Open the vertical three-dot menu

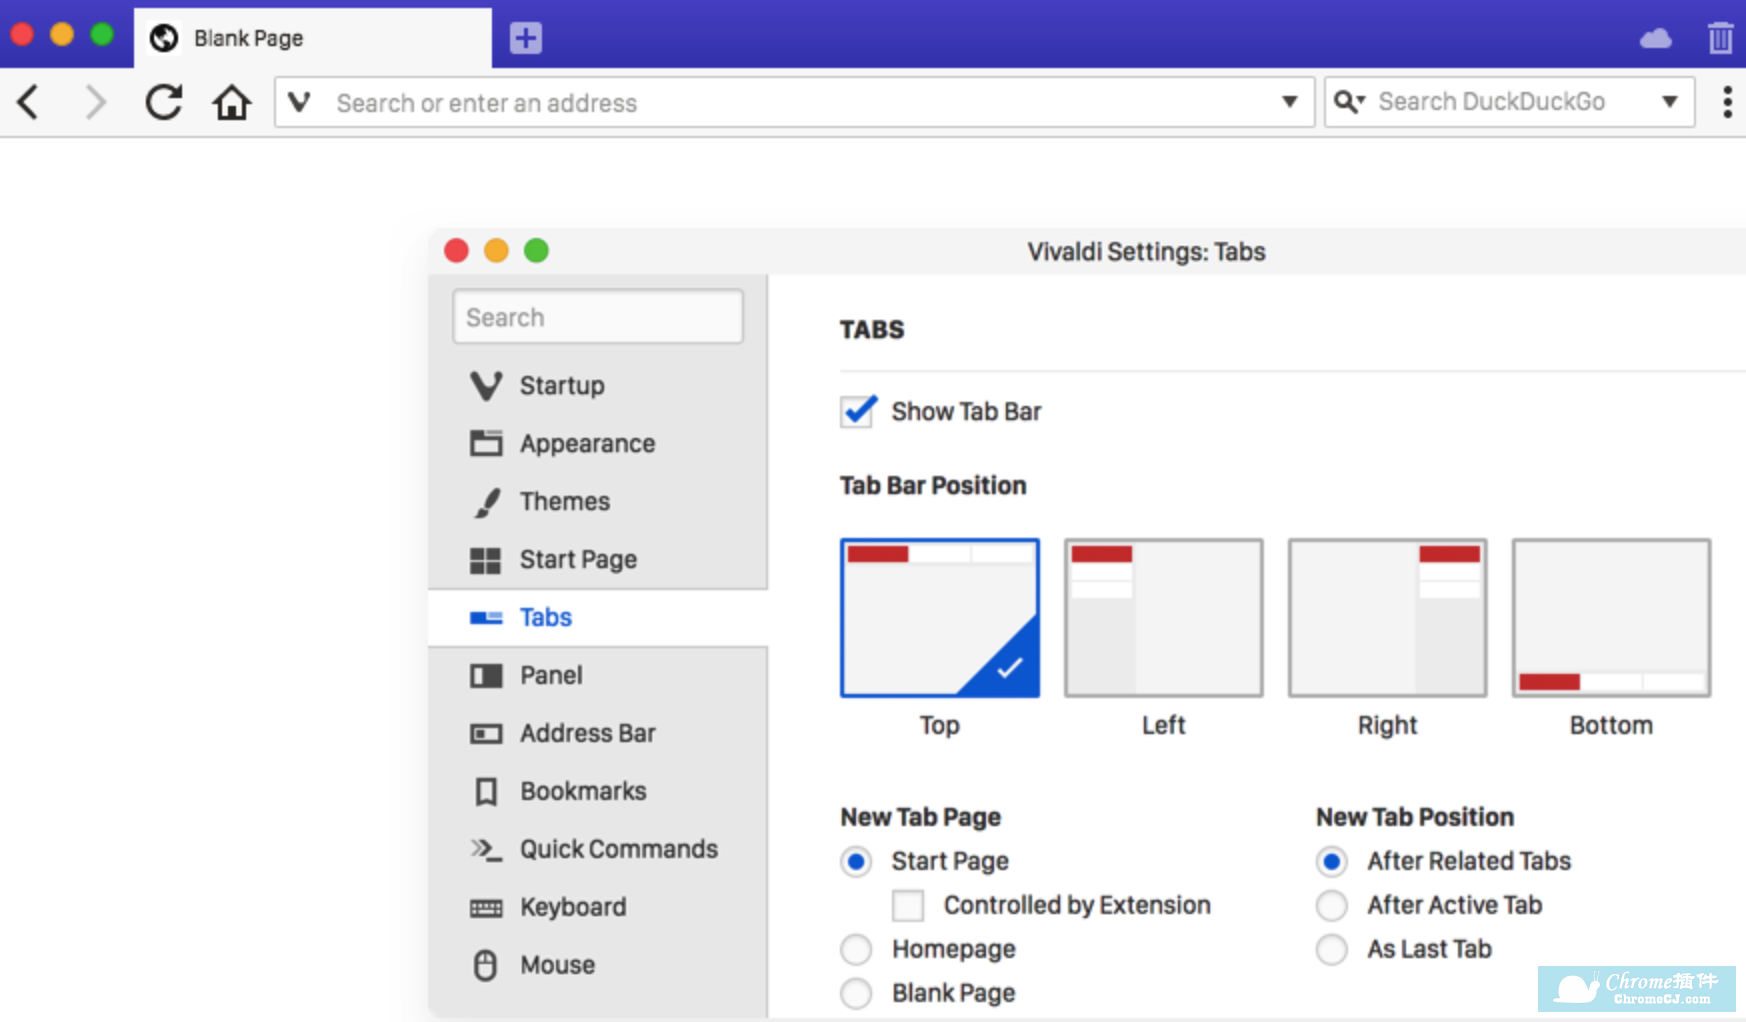point(1727,102)
